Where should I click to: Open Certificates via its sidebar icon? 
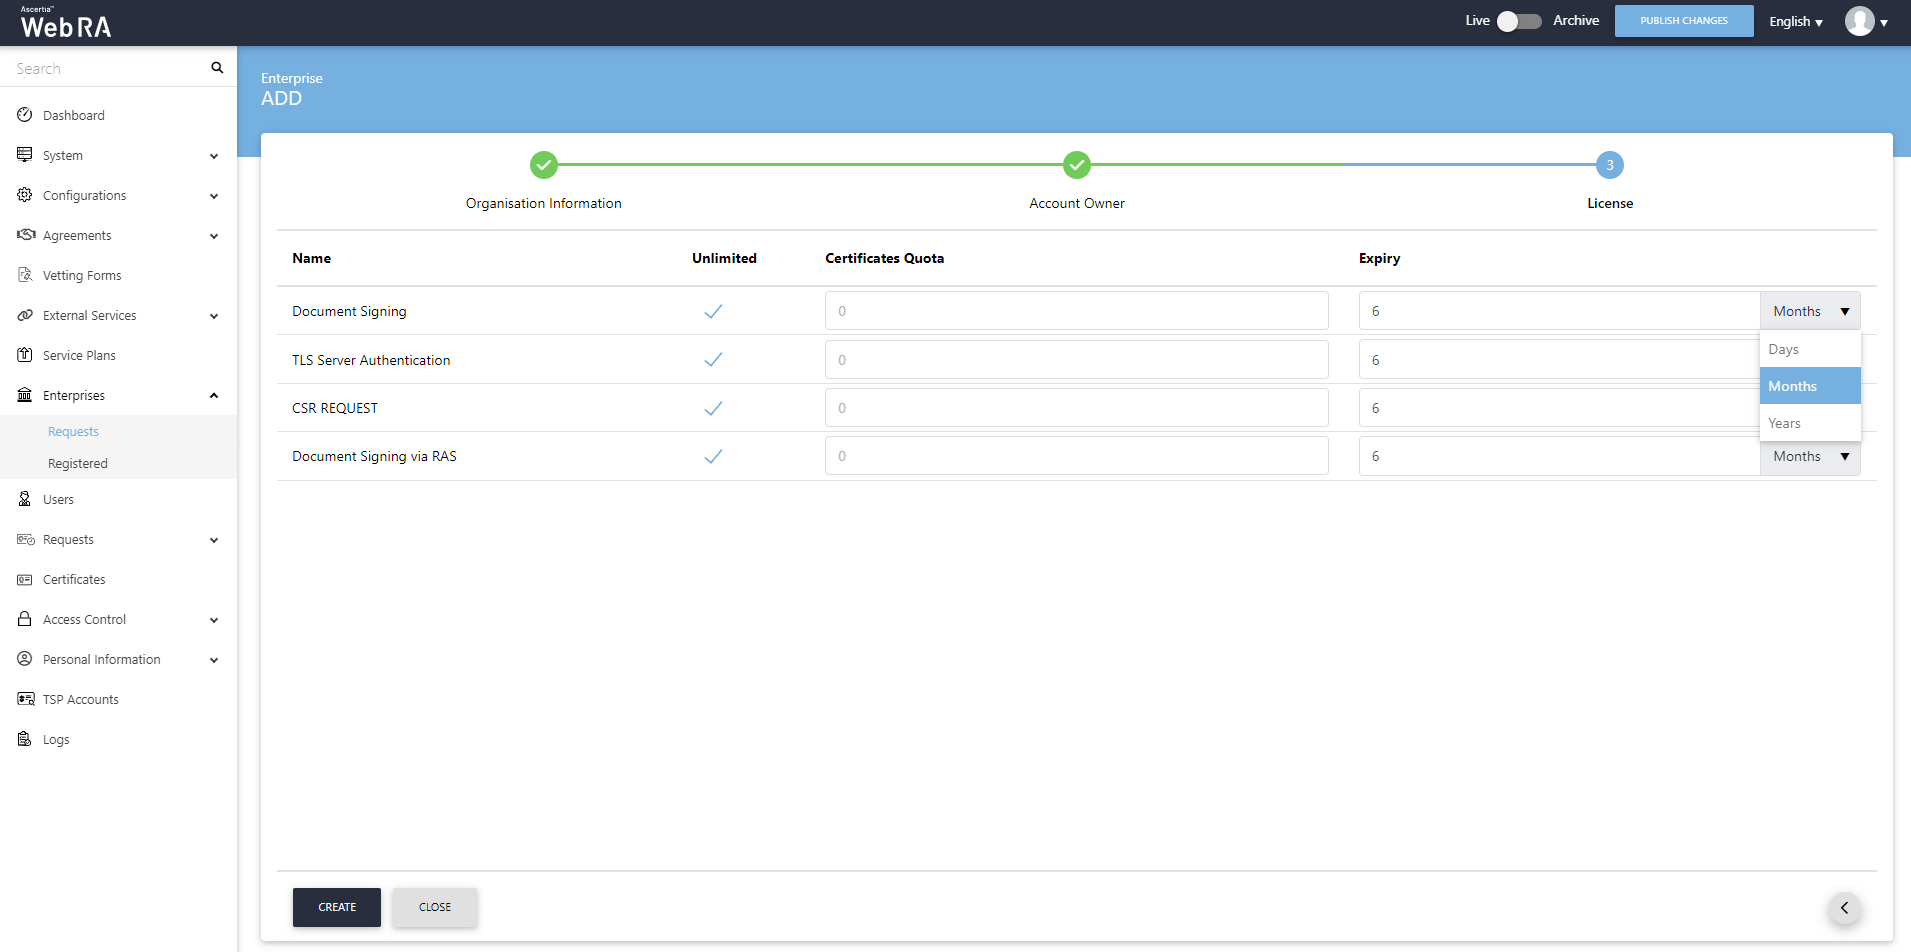25,579
